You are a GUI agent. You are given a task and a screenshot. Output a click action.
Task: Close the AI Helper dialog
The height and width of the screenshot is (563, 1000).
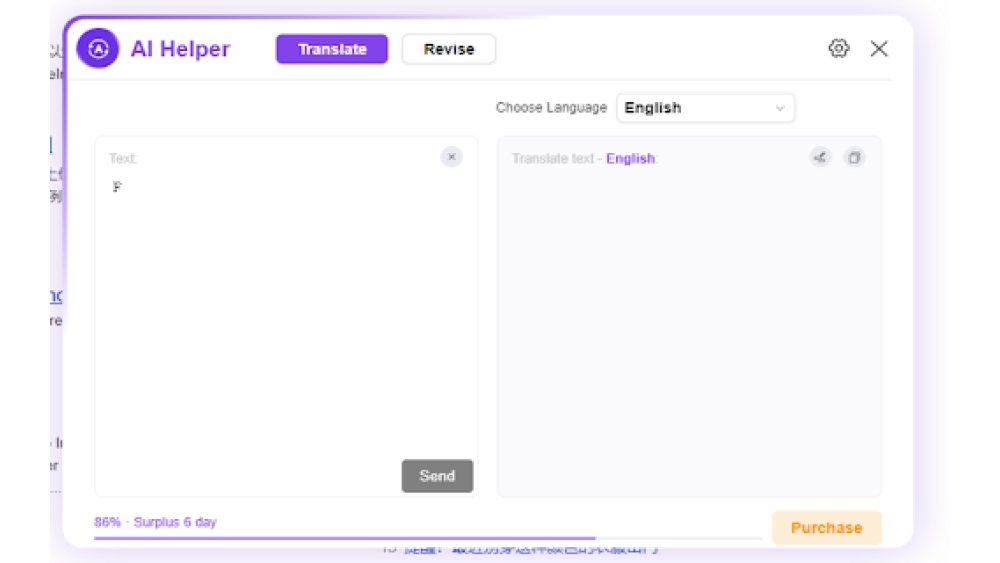click(x=879, y=48)
